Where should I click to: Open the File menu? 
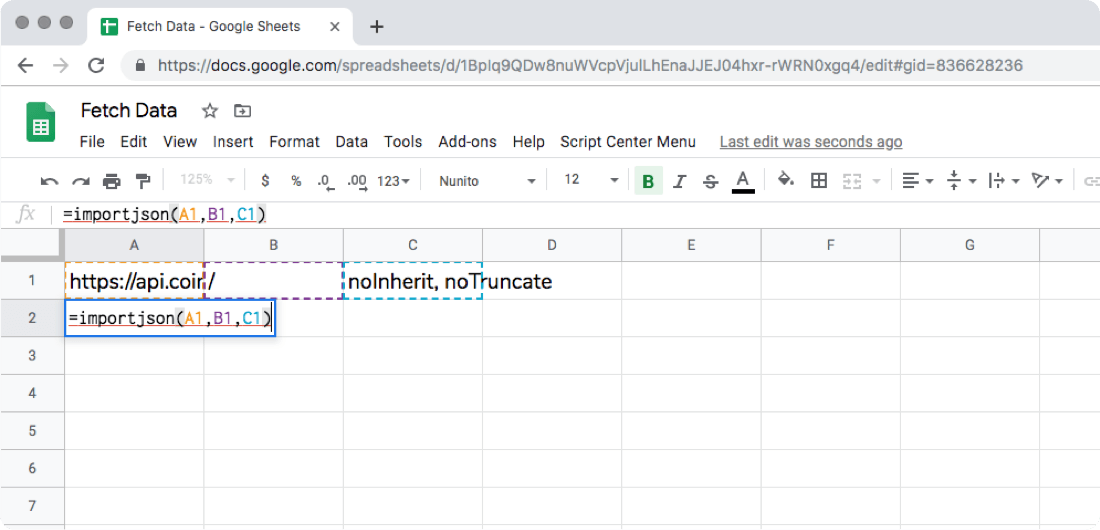92,142
